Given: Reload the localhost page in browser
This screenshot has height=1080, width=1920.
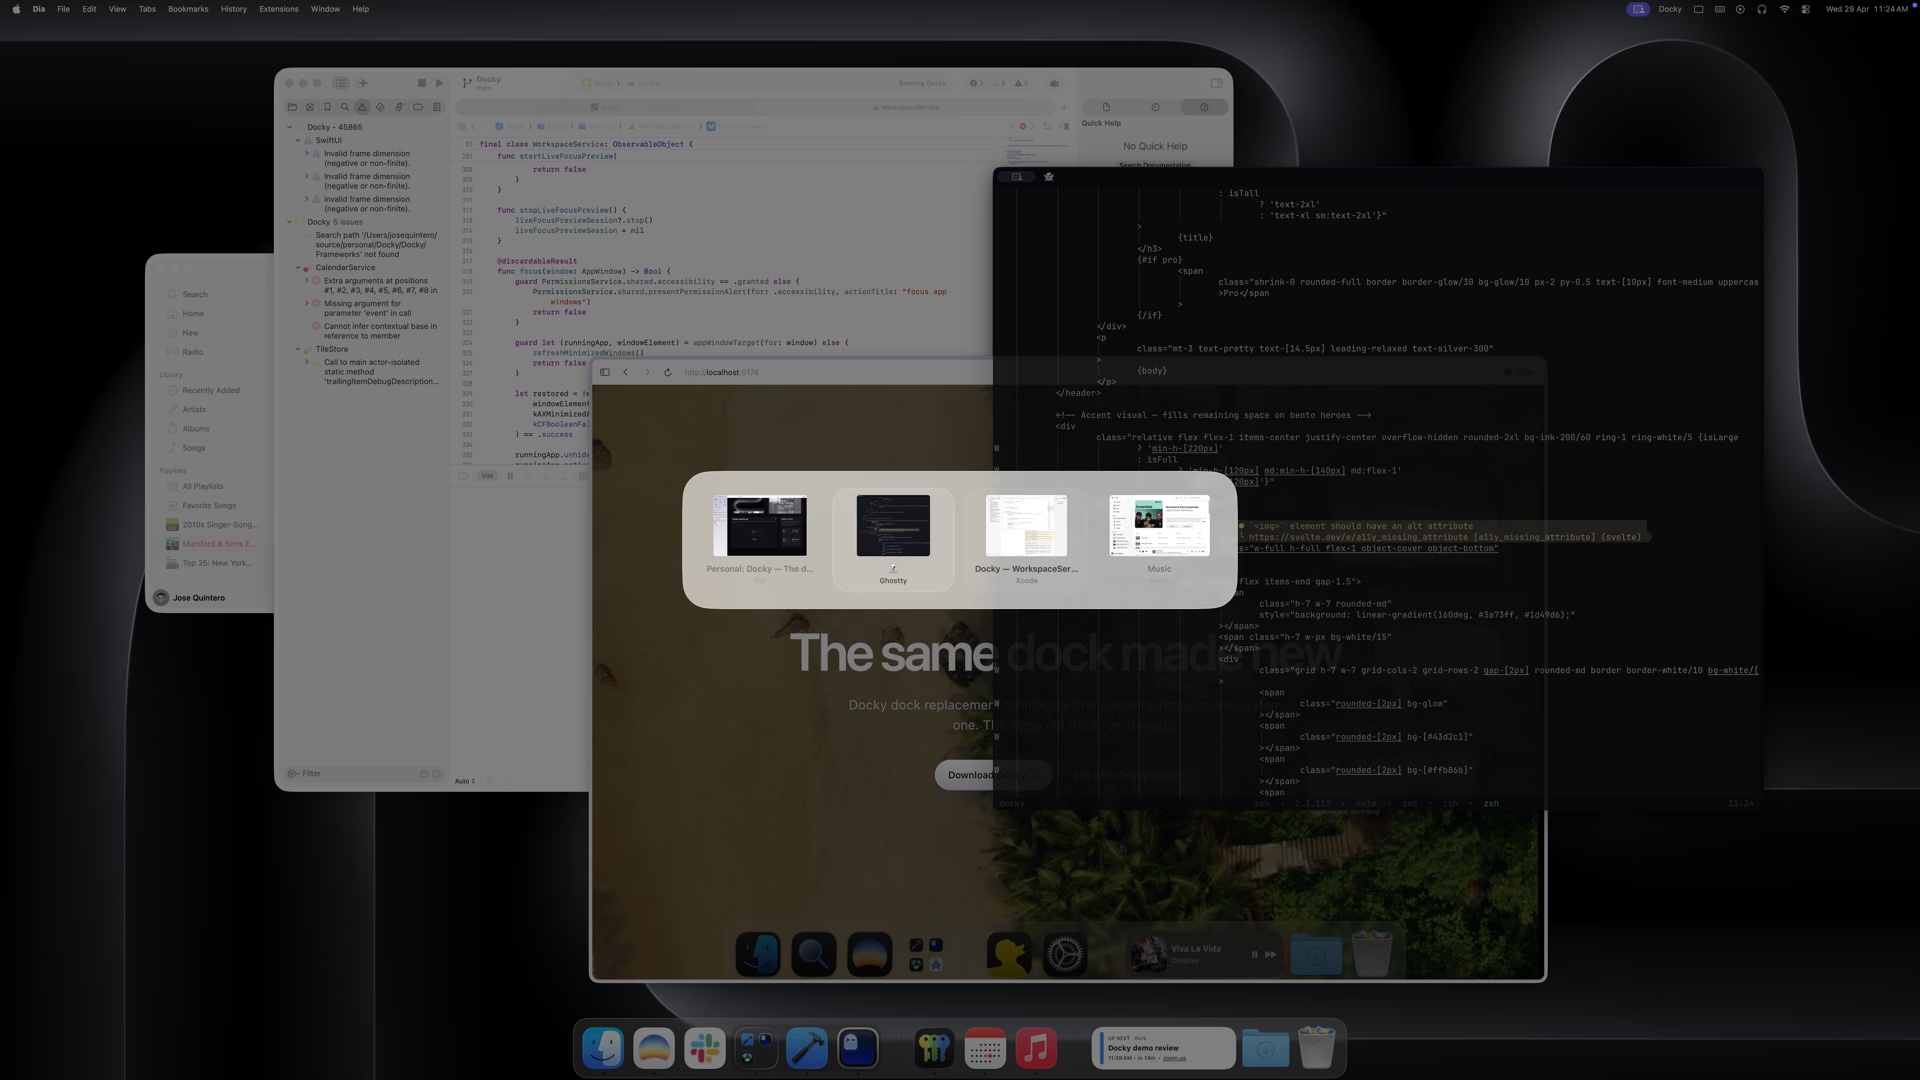Looking at the screenshot, I should (x=668, y=372).
